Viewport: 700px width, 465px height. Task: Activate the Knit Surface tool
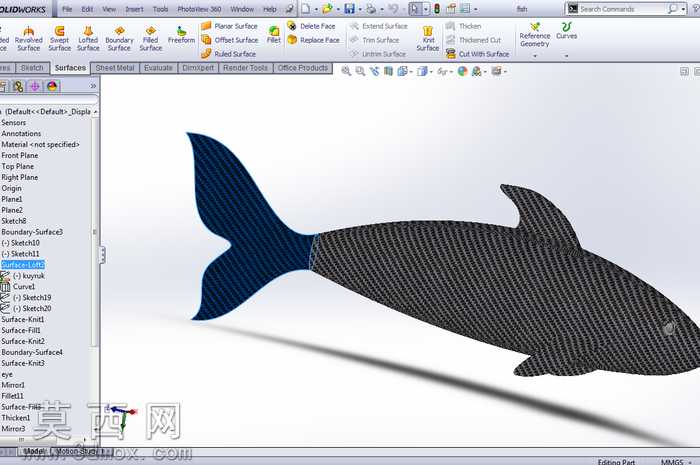tap(428, 38)
